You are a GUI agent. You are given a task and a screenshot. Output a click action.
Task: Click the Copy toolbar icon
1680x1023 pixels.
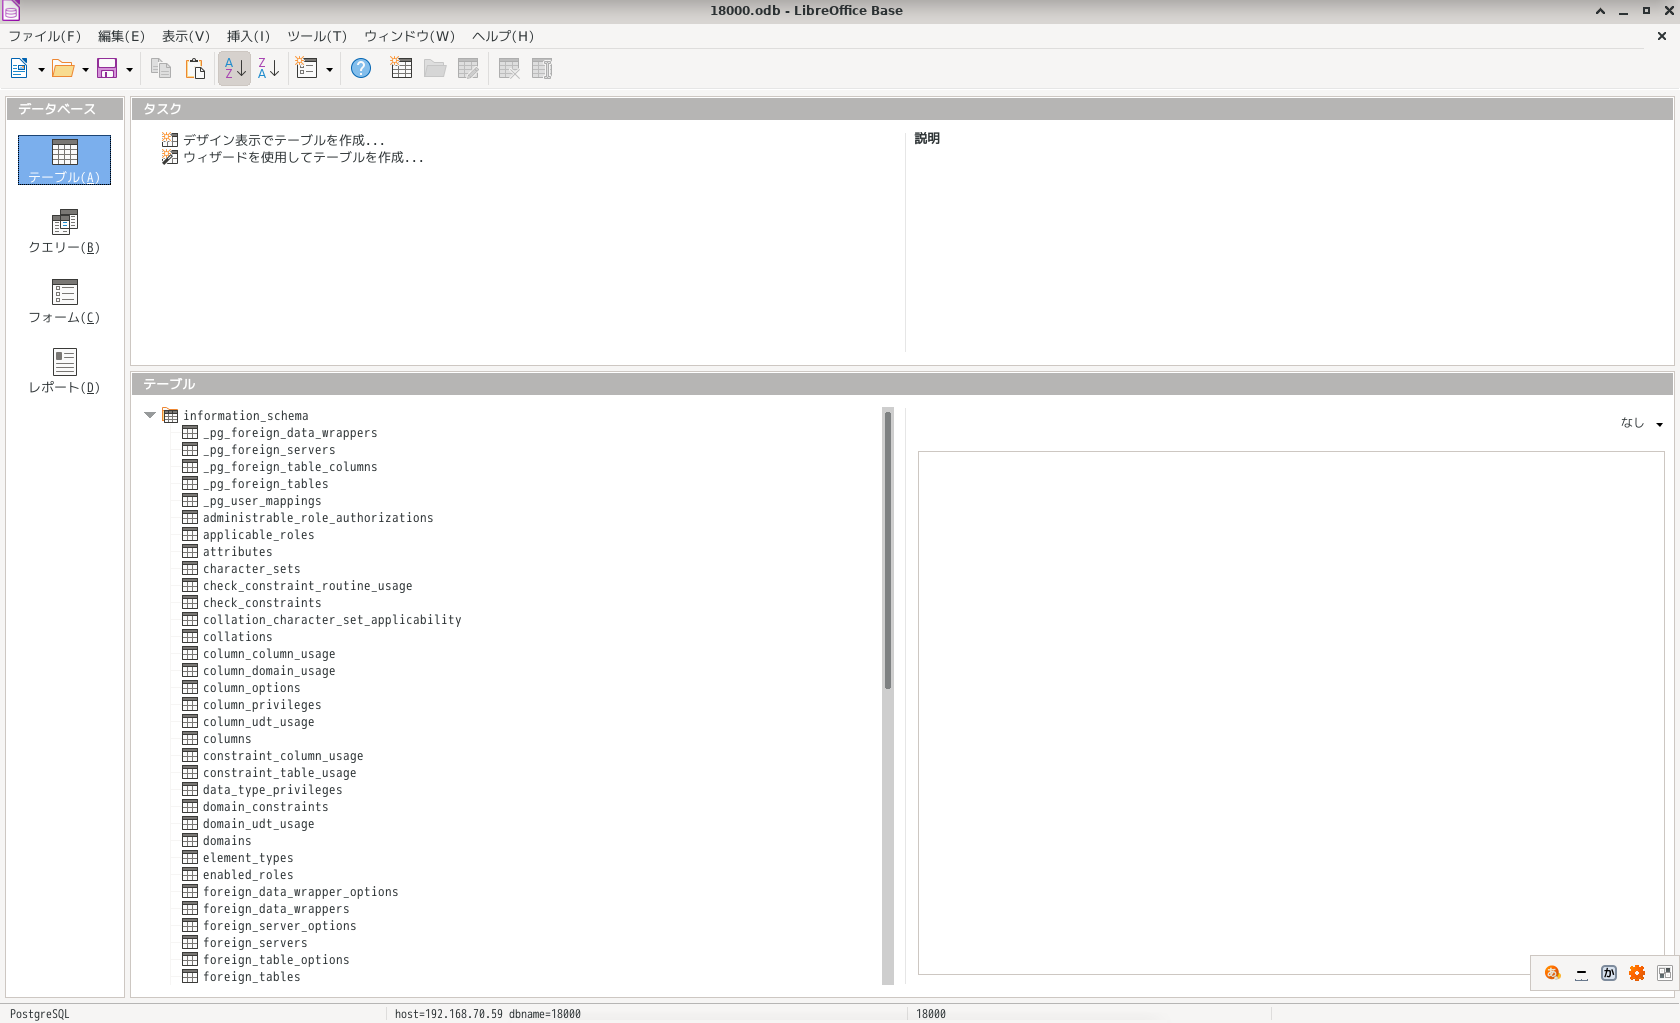click(x=160, y=68)
